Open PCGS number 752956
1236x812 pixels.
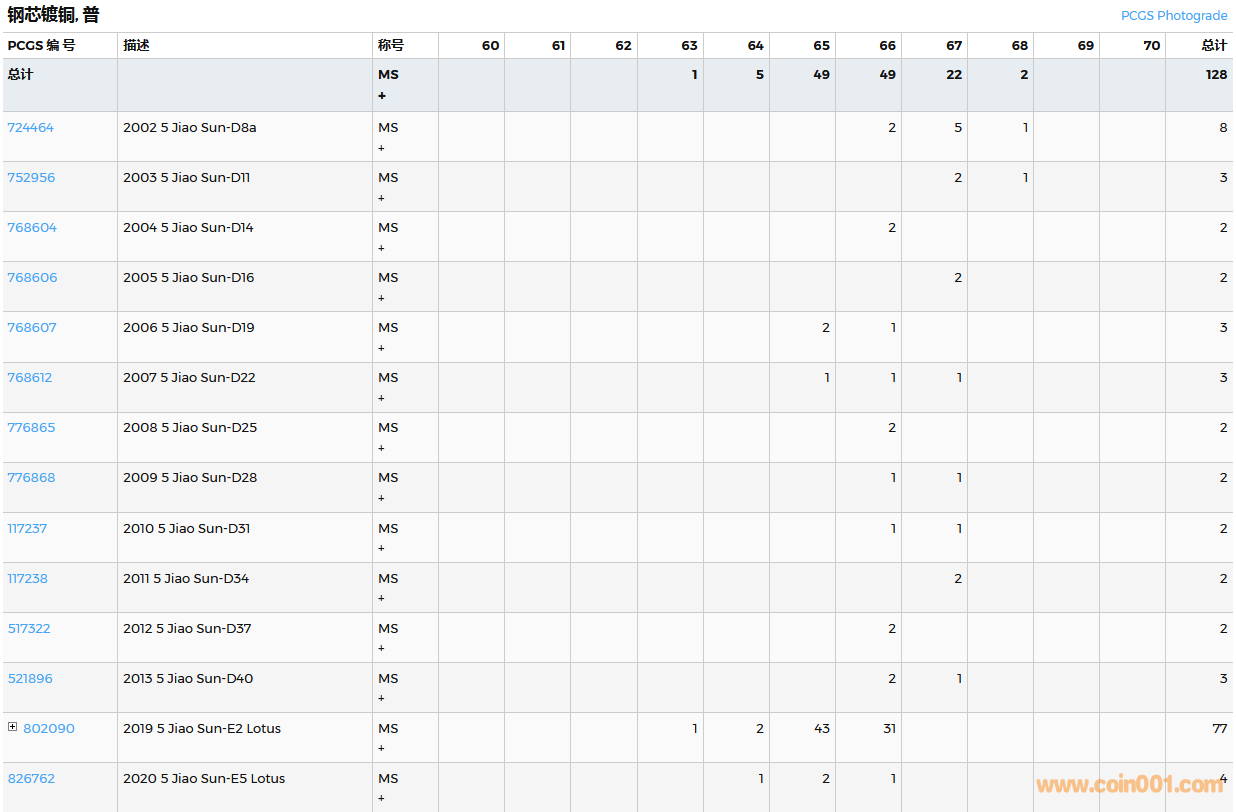click(x=31, y=177)
